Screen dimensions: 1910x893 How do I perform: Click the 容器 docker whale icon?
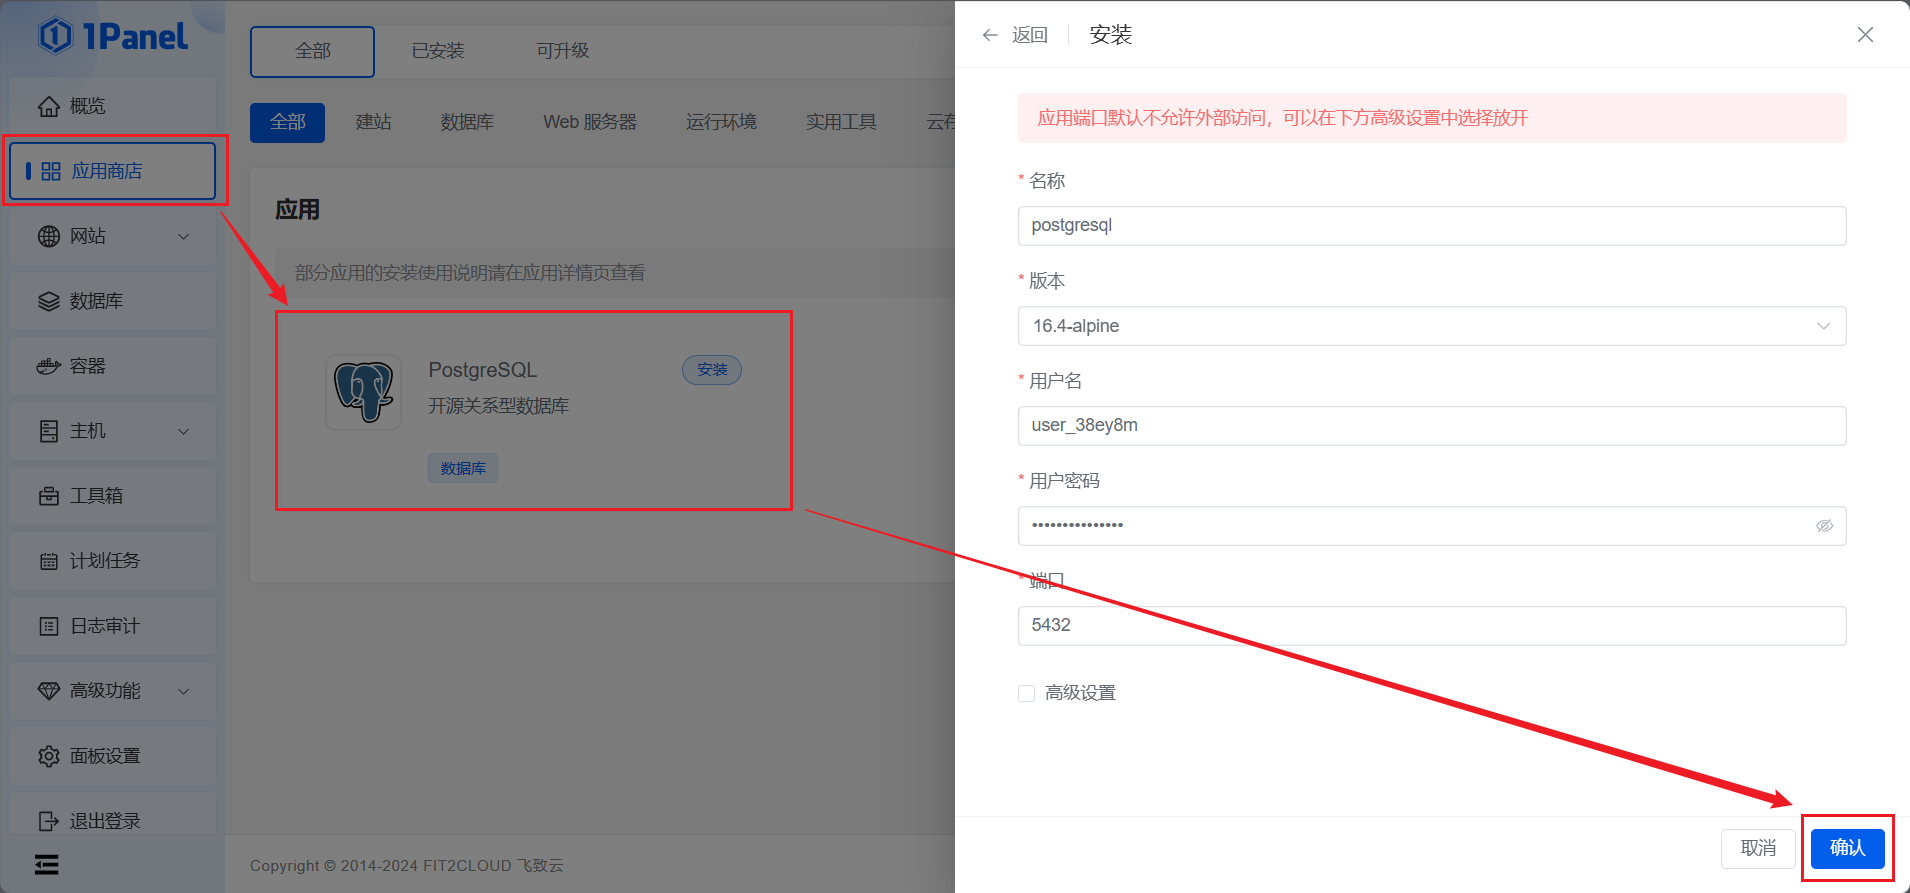pyautogui.click(x=49, y=366)
